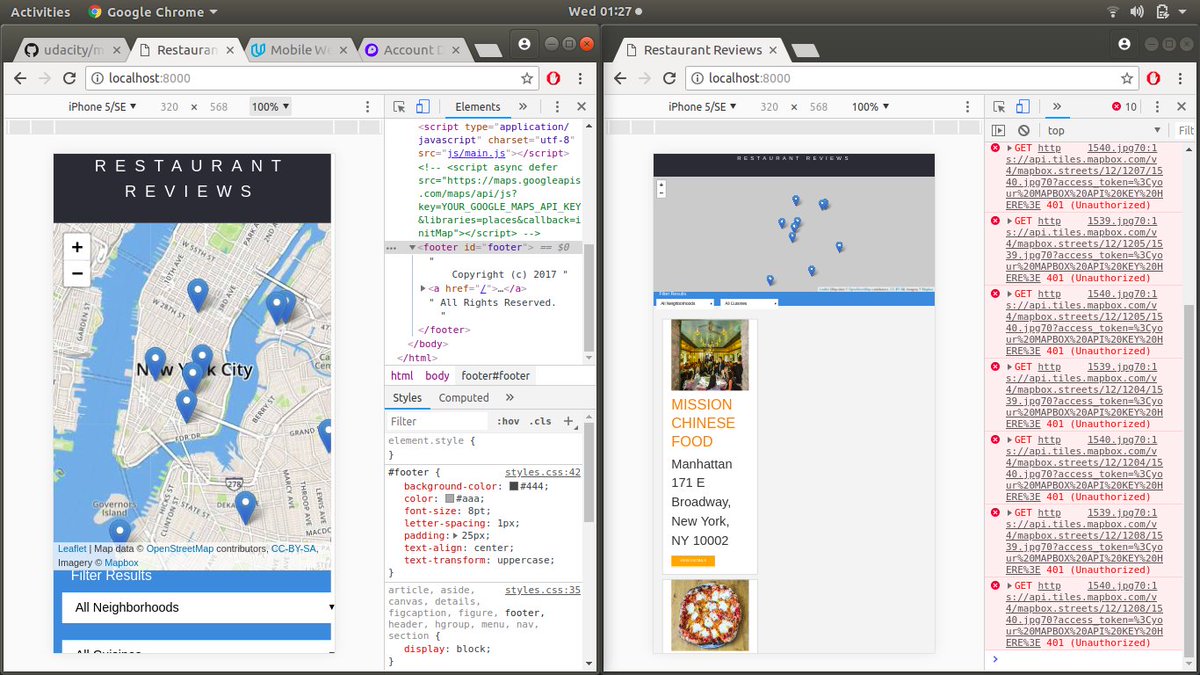Open the Leaflet attribution link

pos(72,548)
